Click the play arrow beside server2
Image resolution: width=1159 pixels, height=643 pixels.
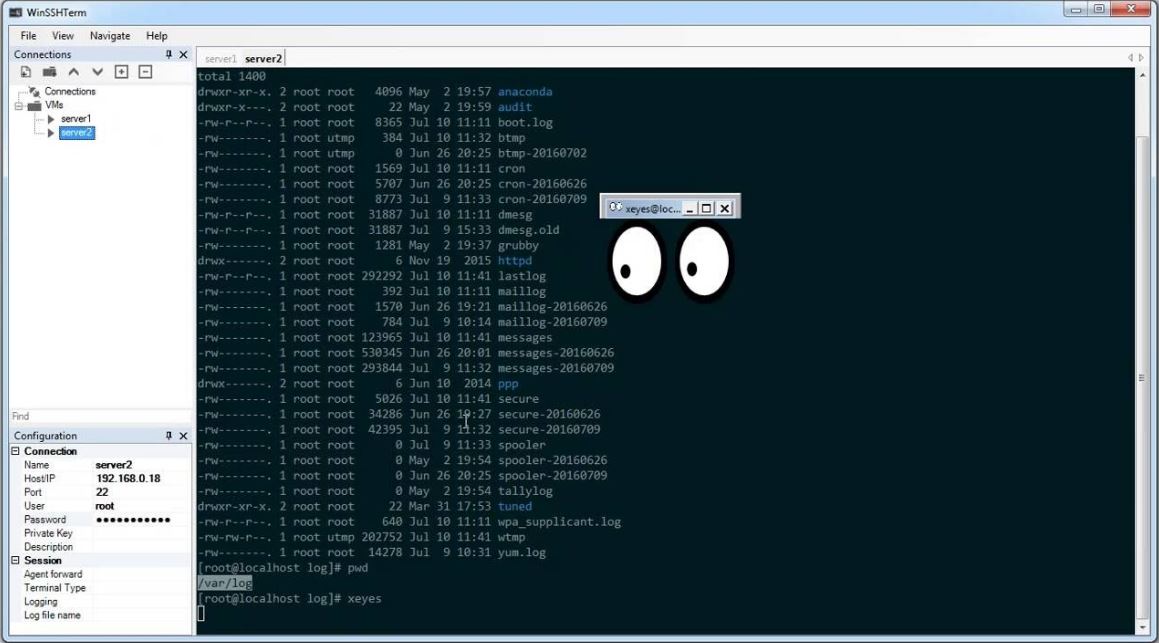51,133
